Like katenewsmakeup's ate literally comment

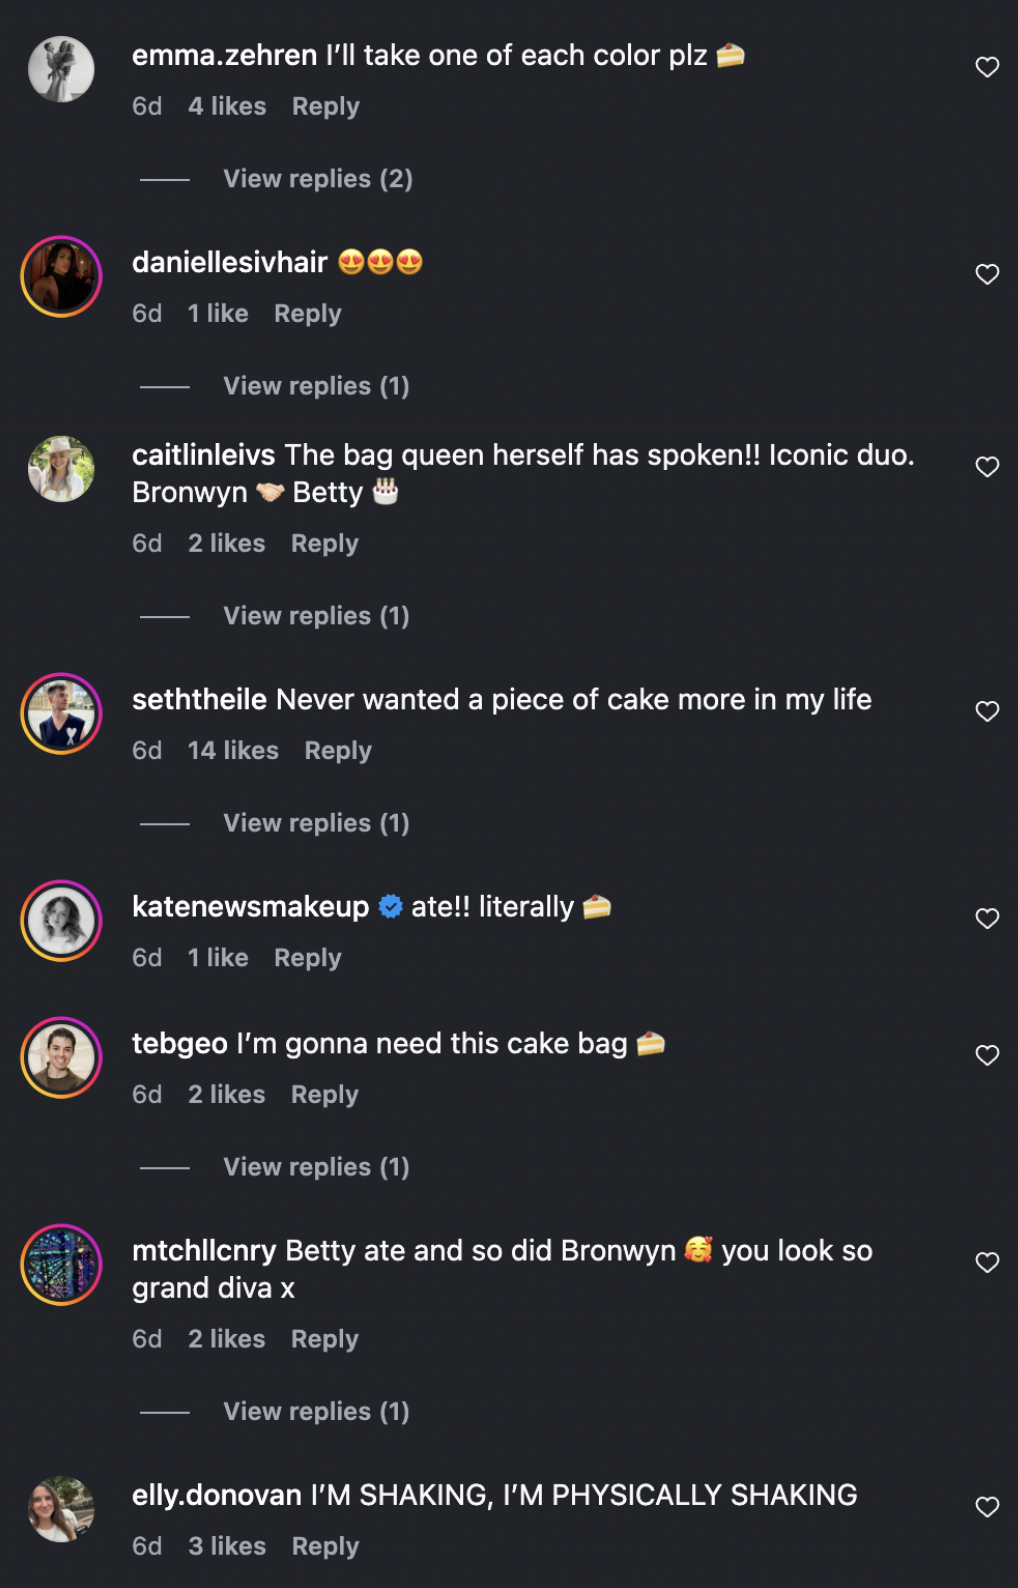(987, 918)
